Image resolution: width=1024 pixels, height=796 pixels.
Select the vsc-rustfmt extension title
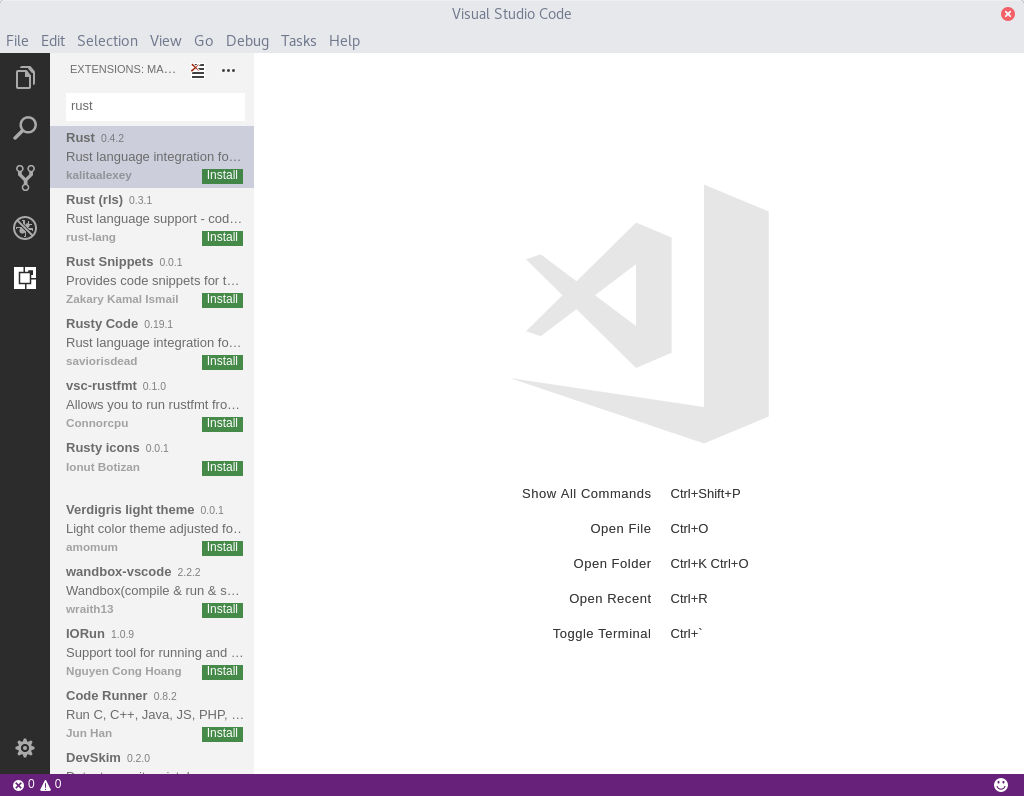pos(101,386)
